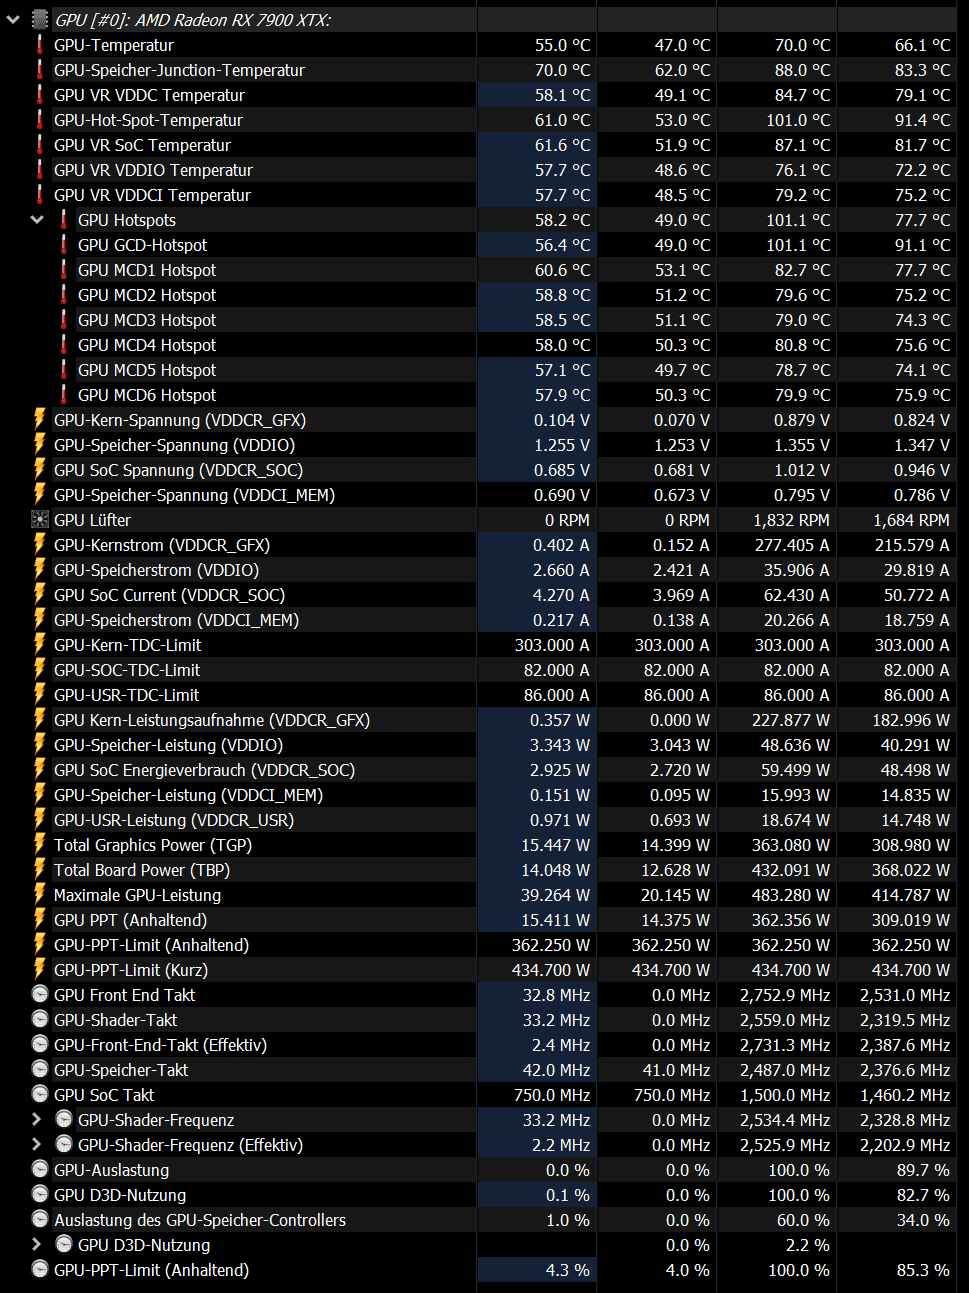Select the GPU MCD2 Hotspot row label
The height and width of the screenshot is (1293, 969).
pos(147,295)
